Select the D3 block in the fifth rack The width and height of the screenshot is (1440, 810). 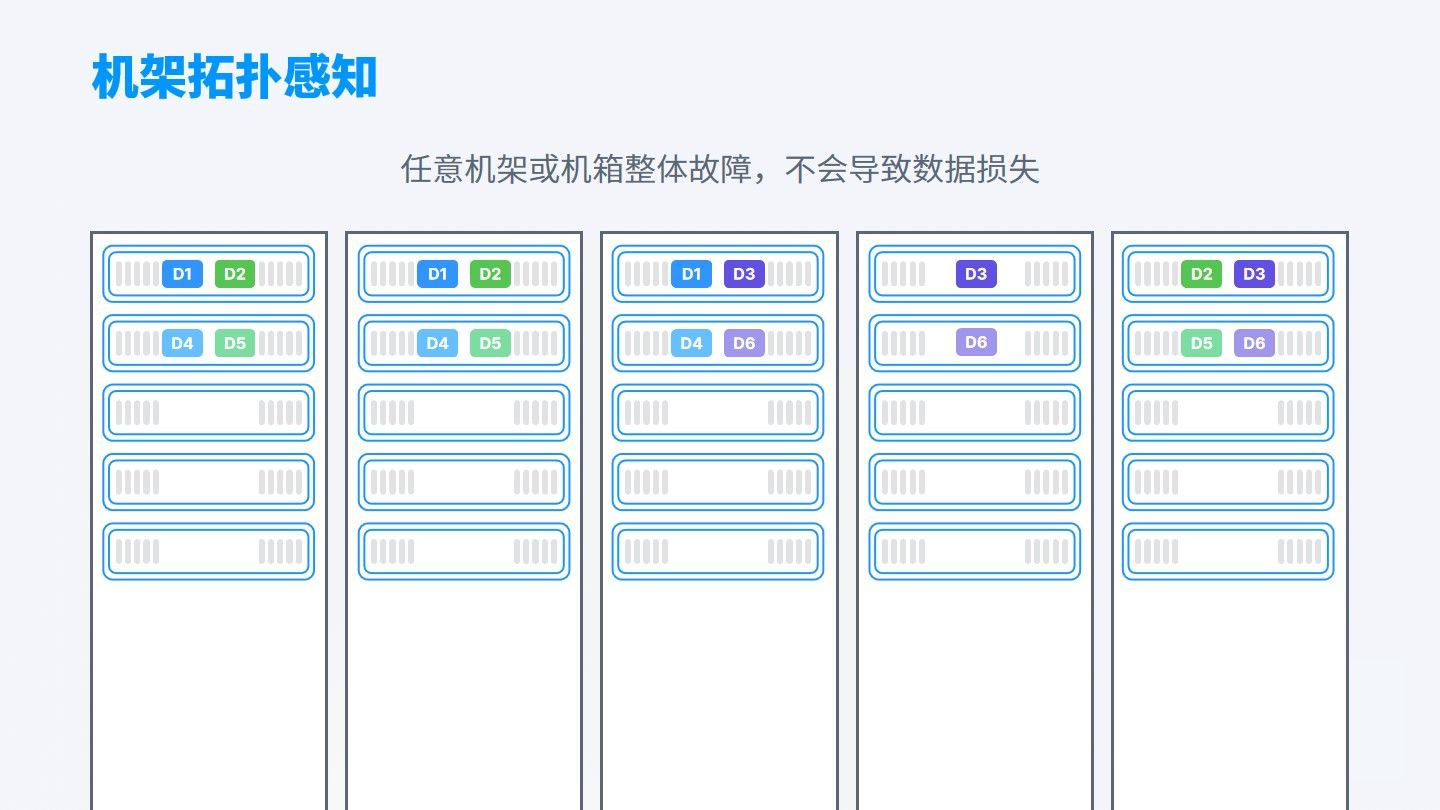tap(1254, 274)
